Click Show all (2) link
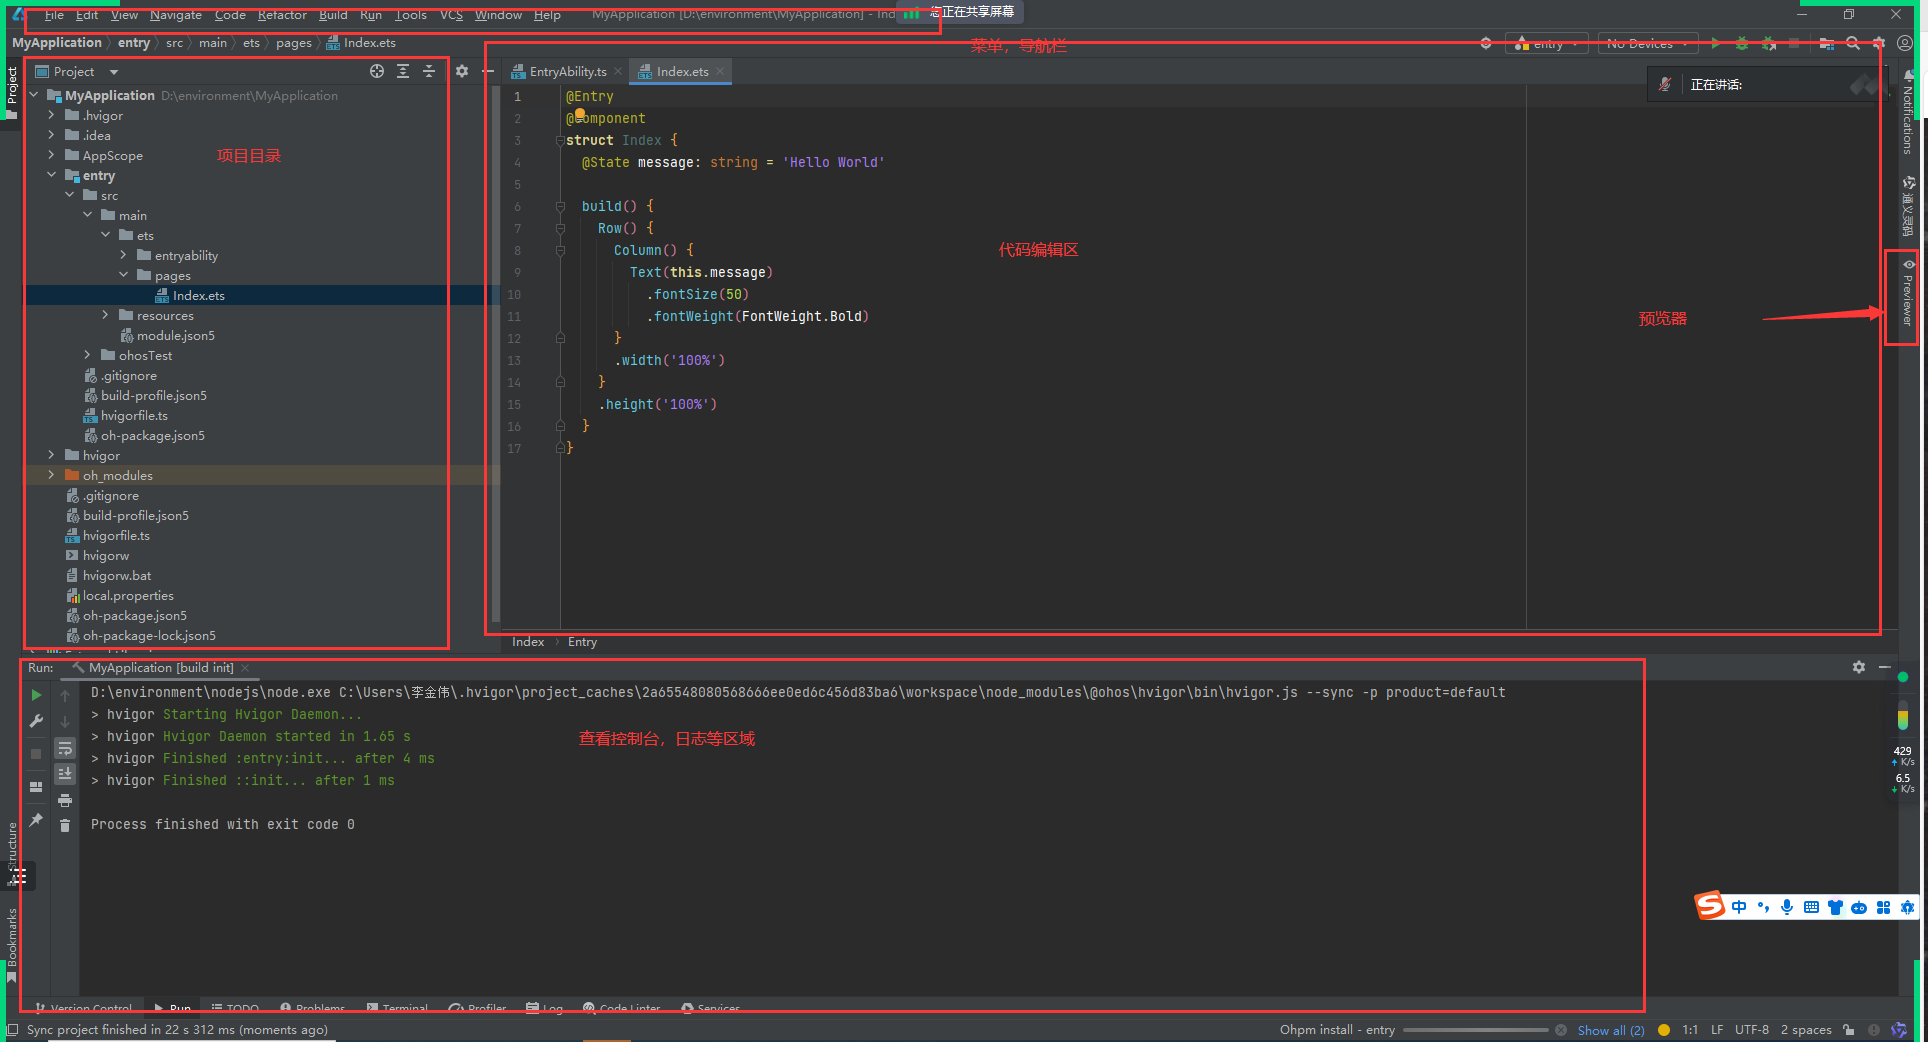This screenshot has height=1042, width=1928. point(1610,1030)
